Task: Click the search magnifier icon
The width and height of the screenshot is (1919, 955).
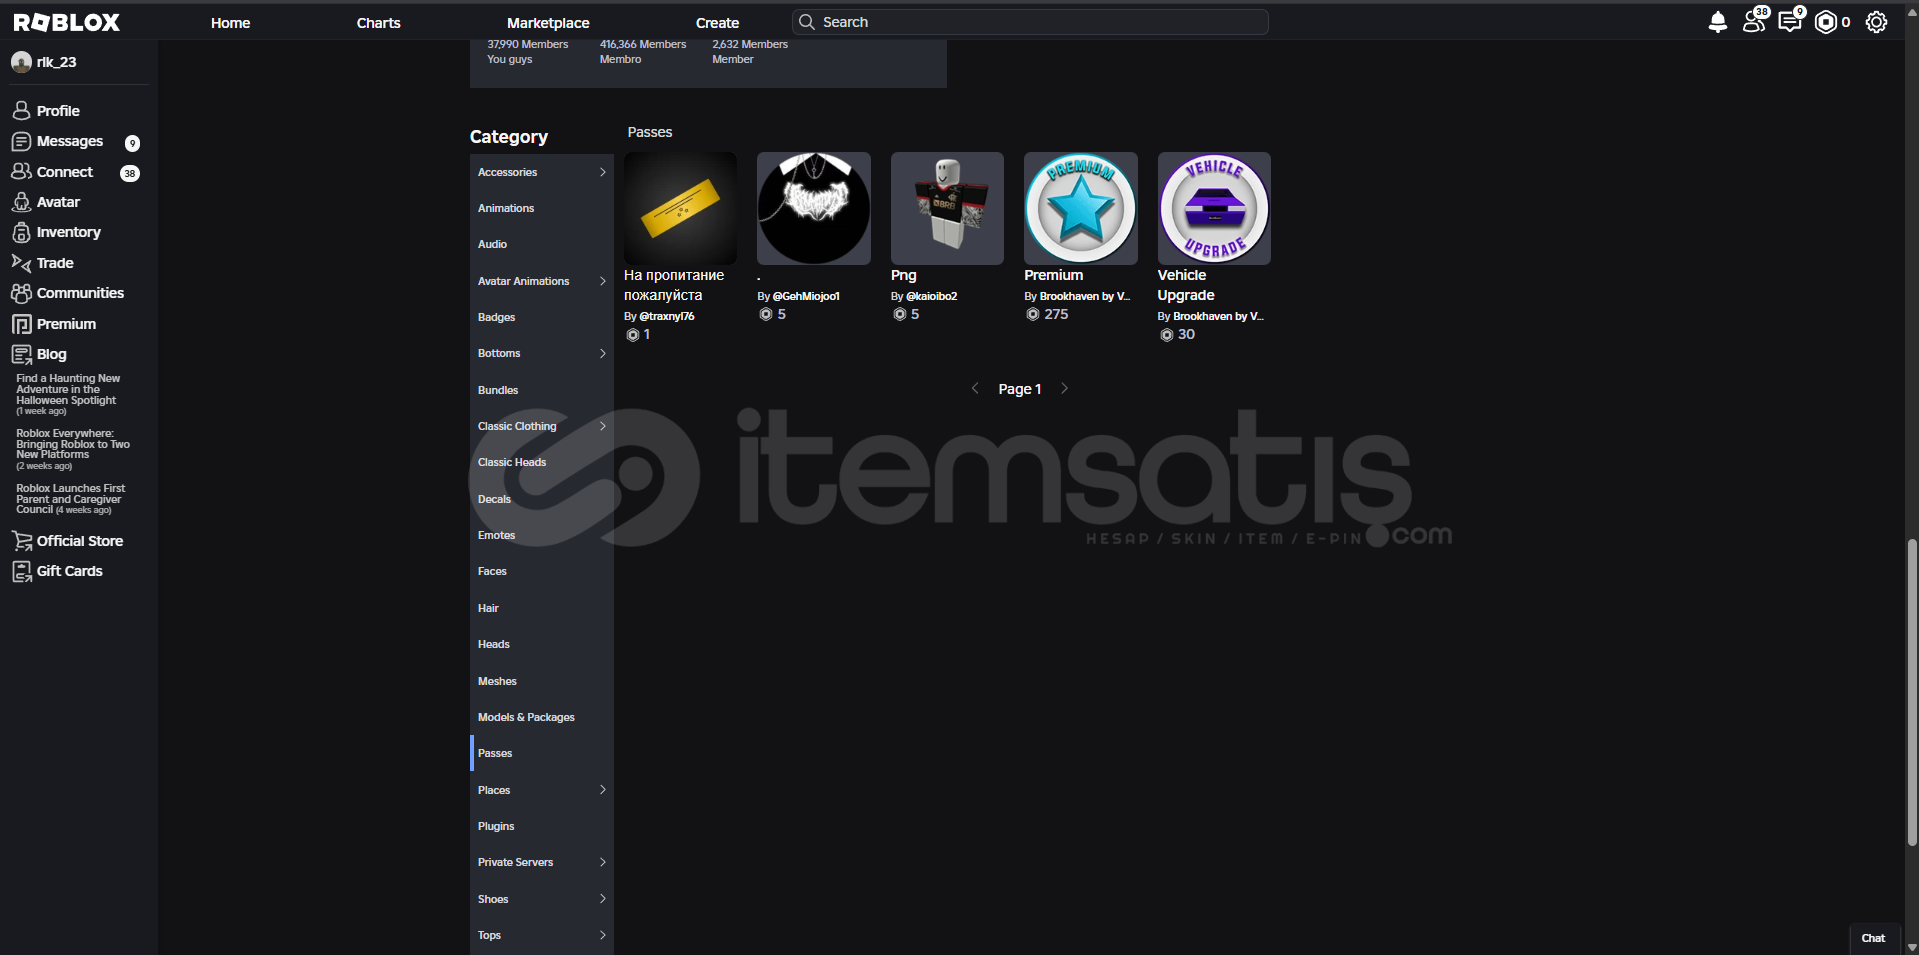Action: 807,22
